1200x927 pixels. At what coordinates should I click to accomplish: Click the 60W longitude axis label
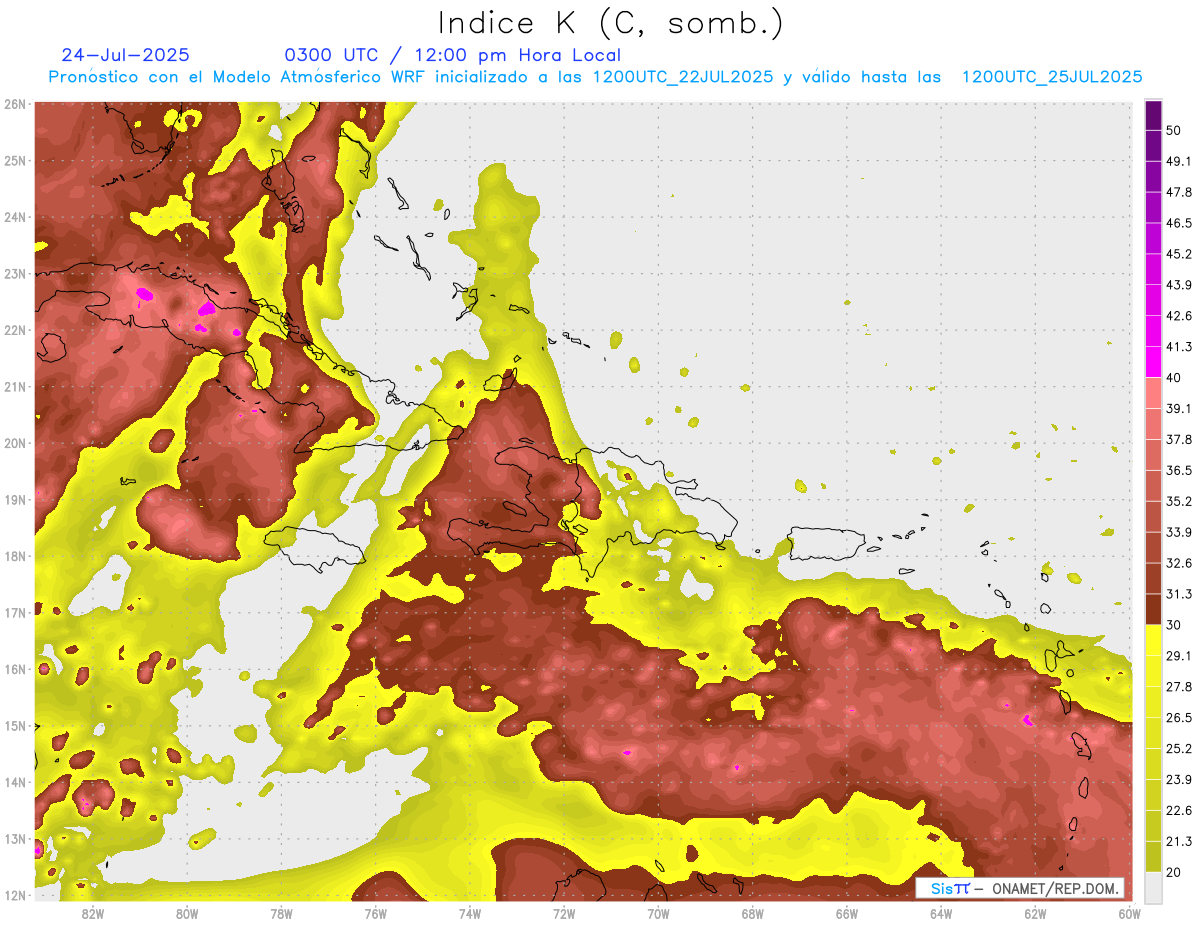1130,913
